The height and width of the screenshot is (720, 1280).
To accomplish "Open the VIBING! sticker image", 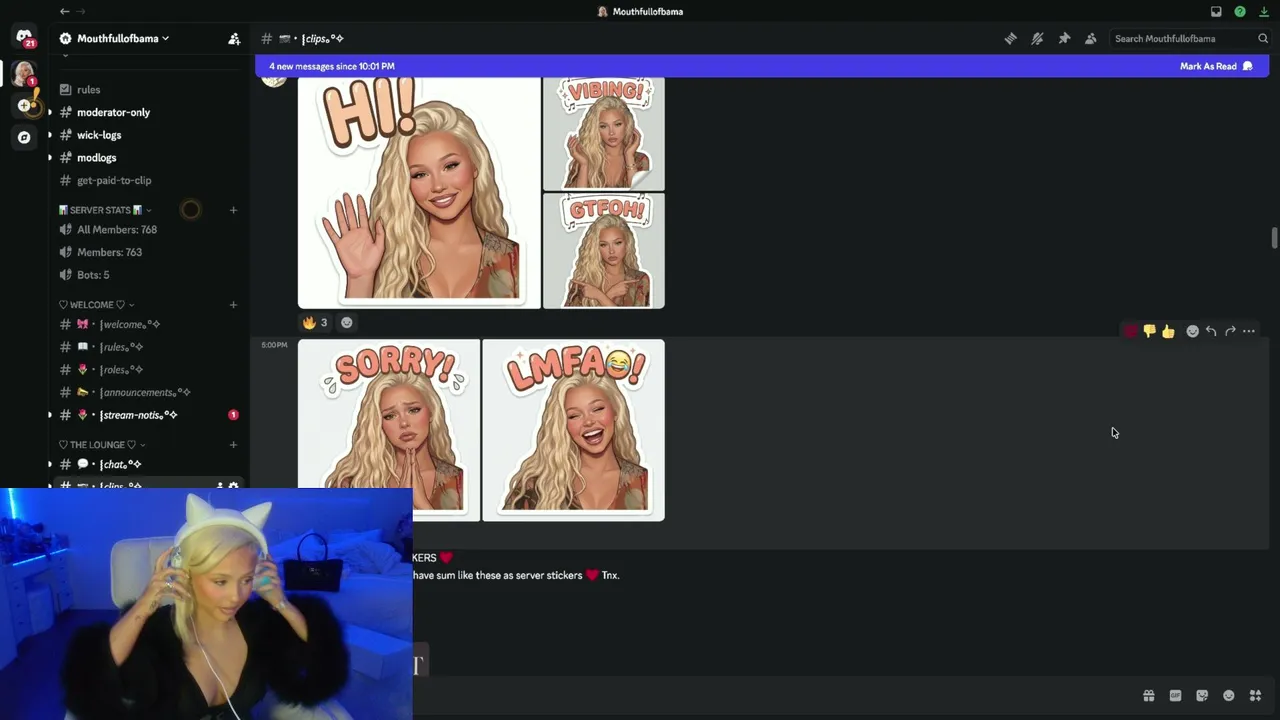I will tap(604, 134).
